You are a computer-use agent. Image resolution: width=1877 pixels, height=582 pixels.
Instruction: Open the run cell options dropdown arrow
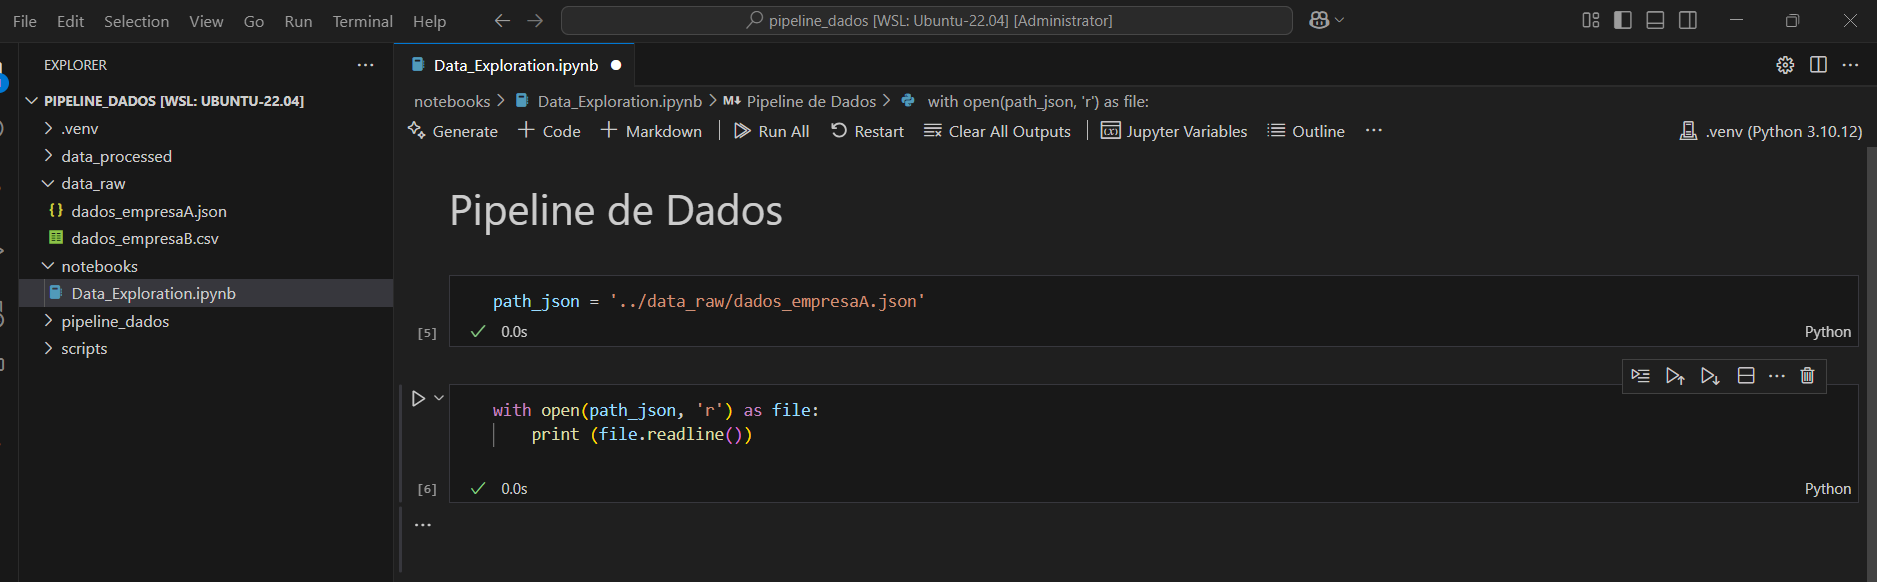439,398
